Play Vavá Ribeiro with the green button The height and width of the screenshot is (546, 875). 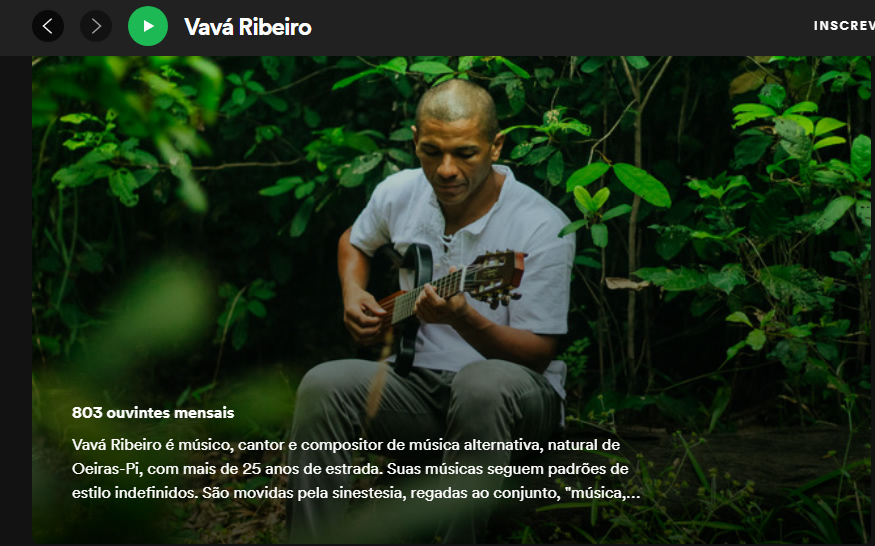(148, 26)
